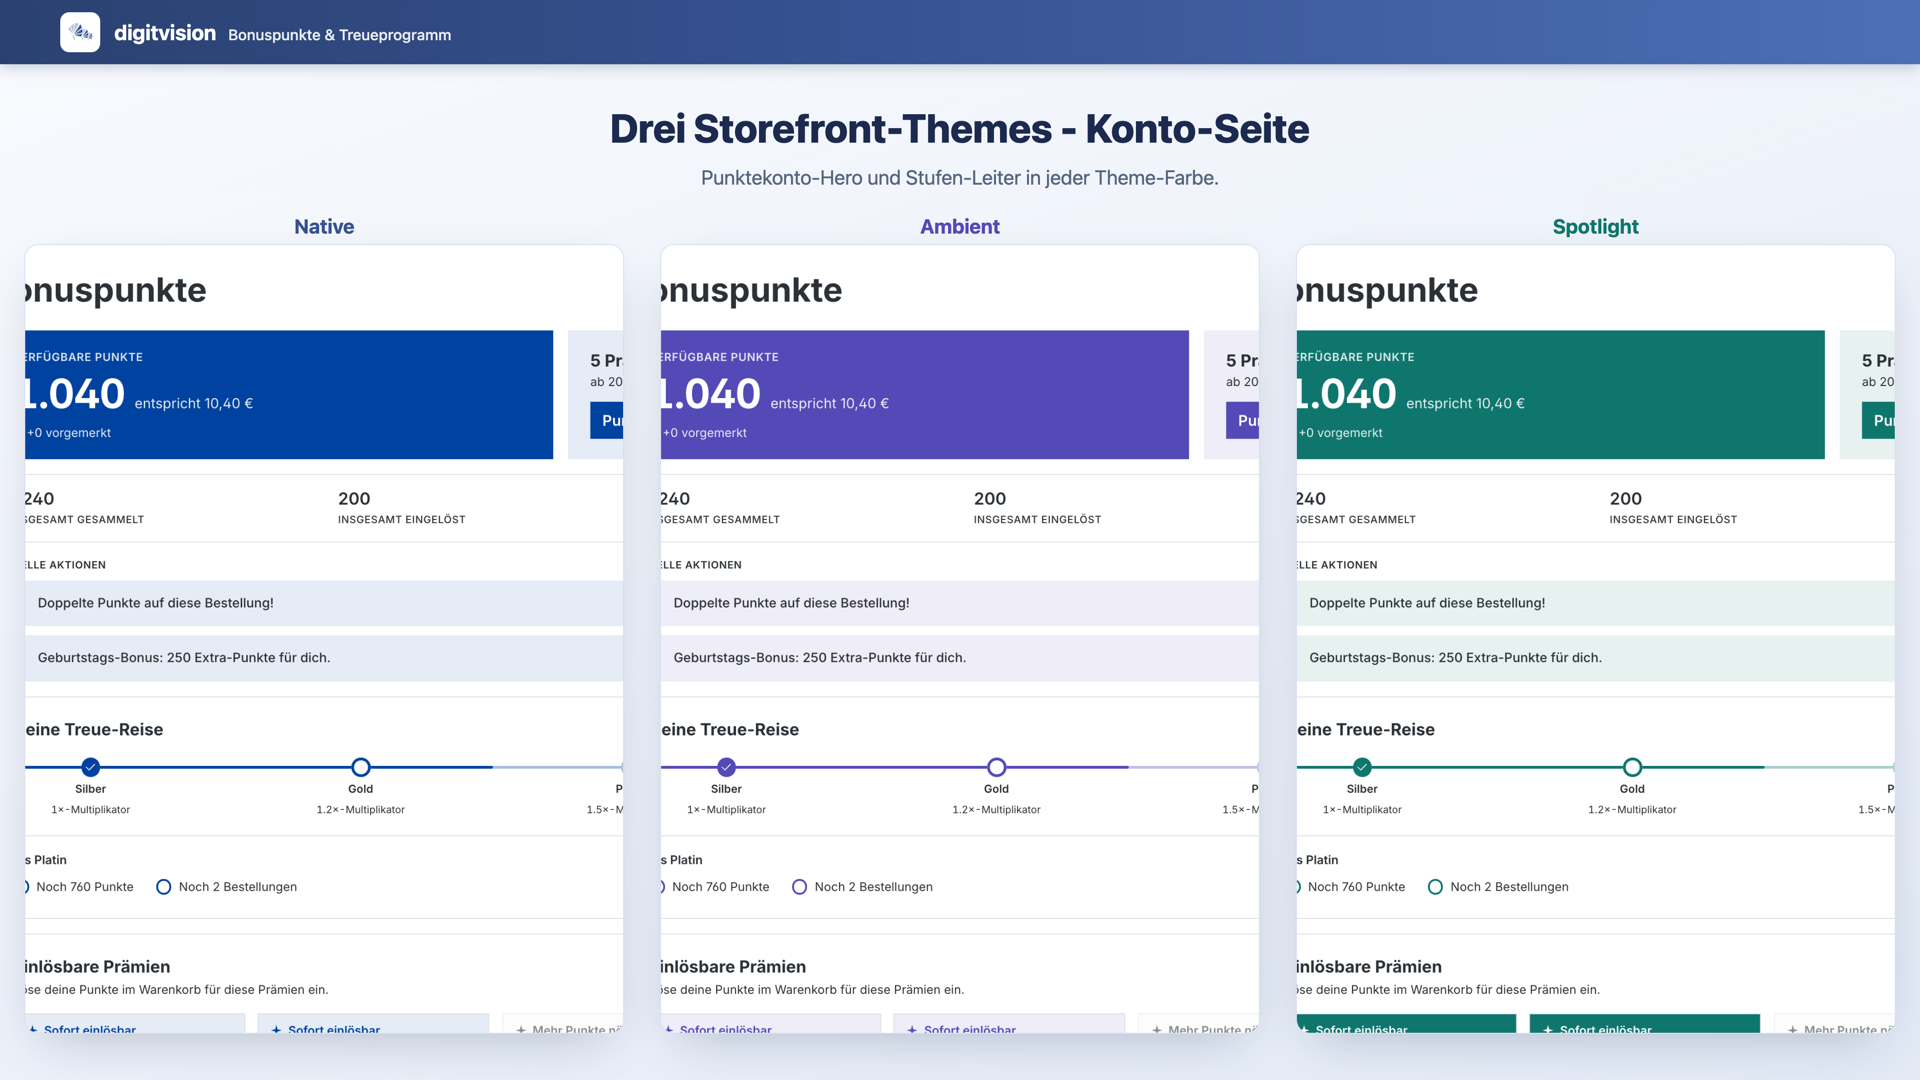This screenshot has width=1920, height=1080.
Task: Open Geburtstags-Bonus banner in Spotlight
Action: point(1596,658)
